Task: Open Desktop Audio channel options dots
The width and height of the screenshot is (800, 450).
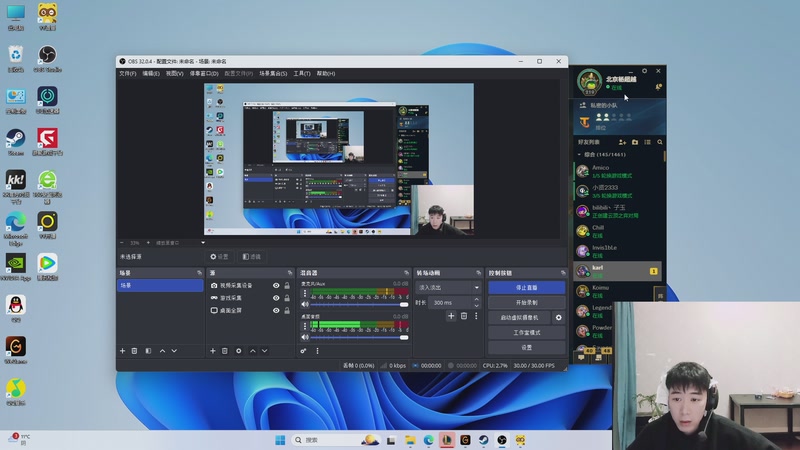Action: click(305, 326)
